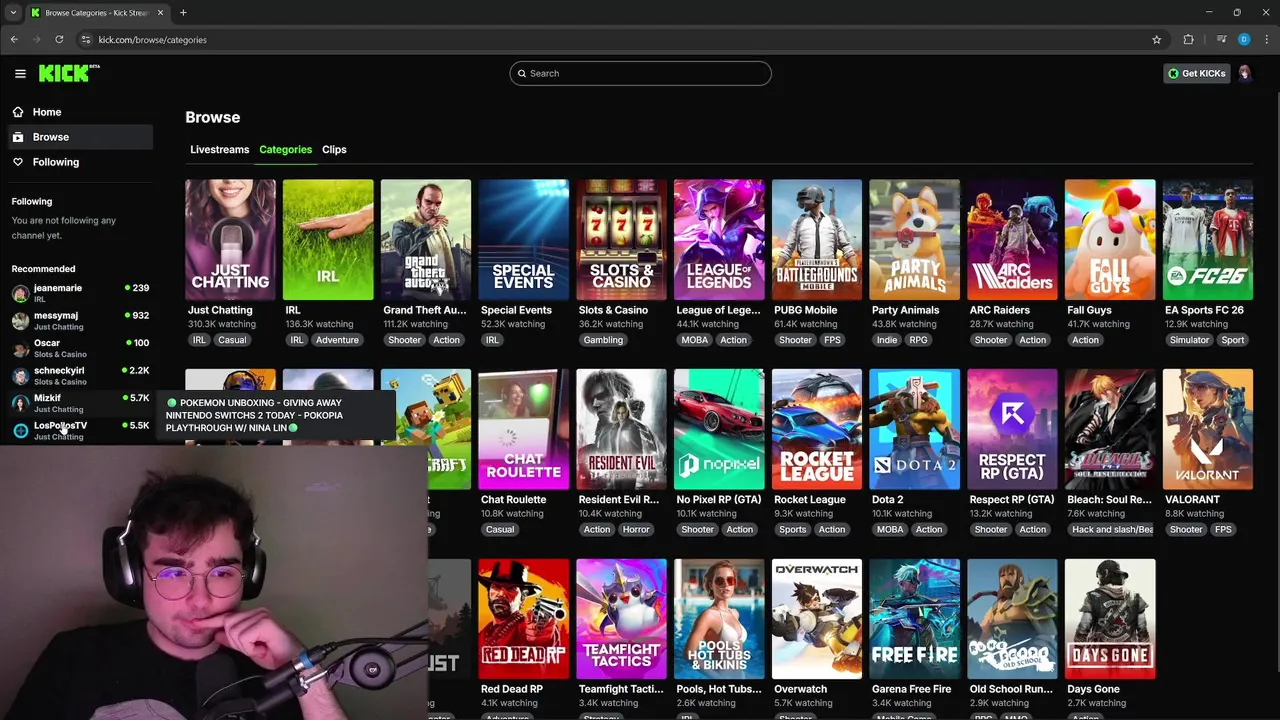
Task: Click the "Bleach: Soul Re..." title link
Action: [1109, 499]
